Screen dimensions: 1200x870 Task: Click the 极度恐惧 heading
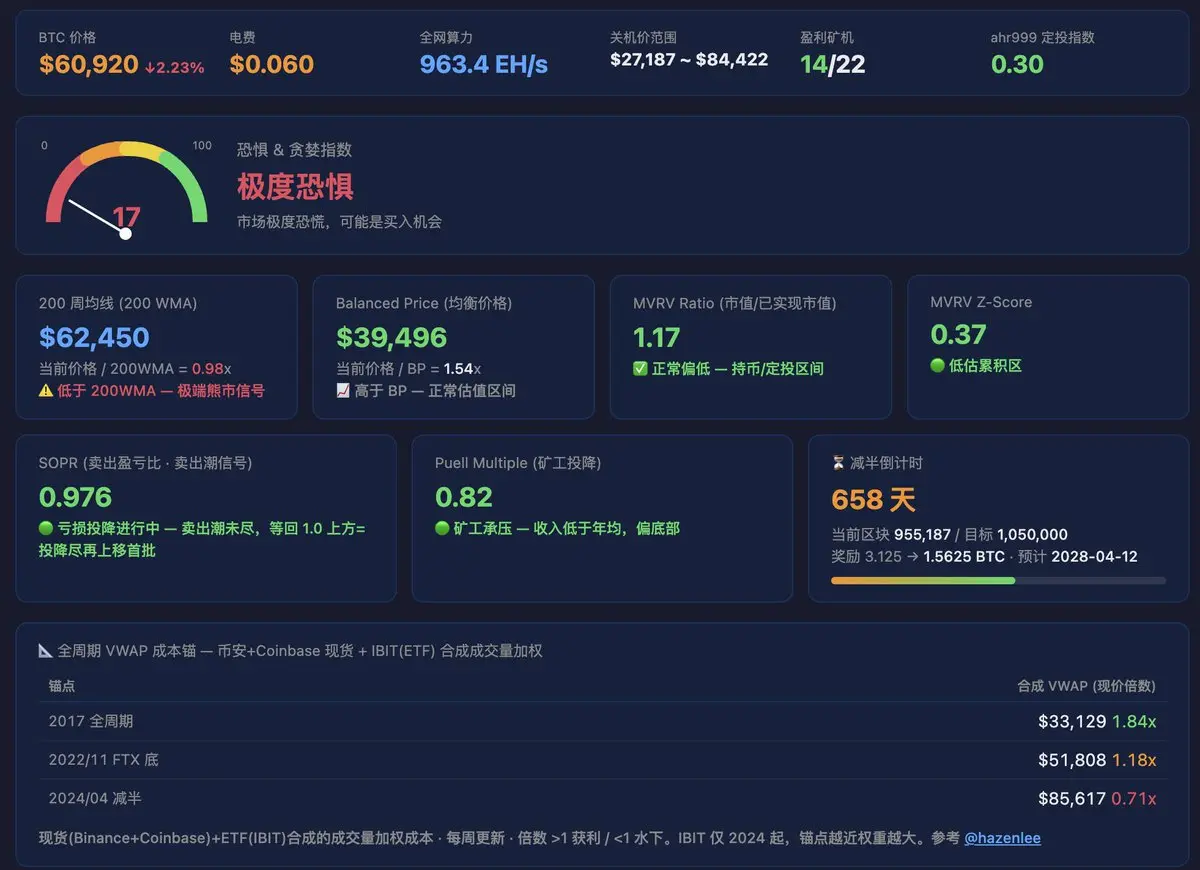(x=295, y=187)
